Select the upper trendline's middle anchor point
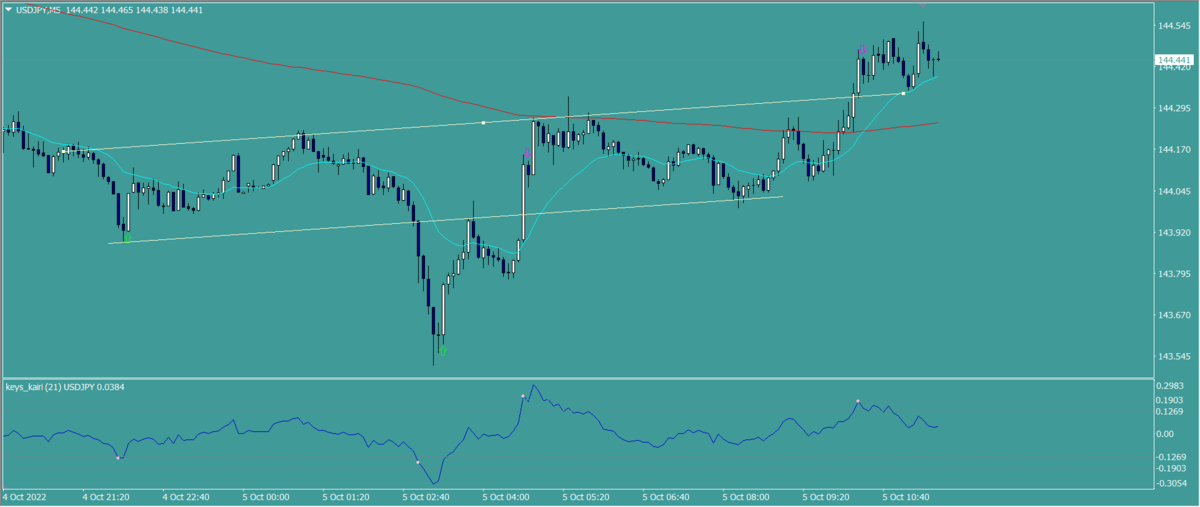 point(484,123)
